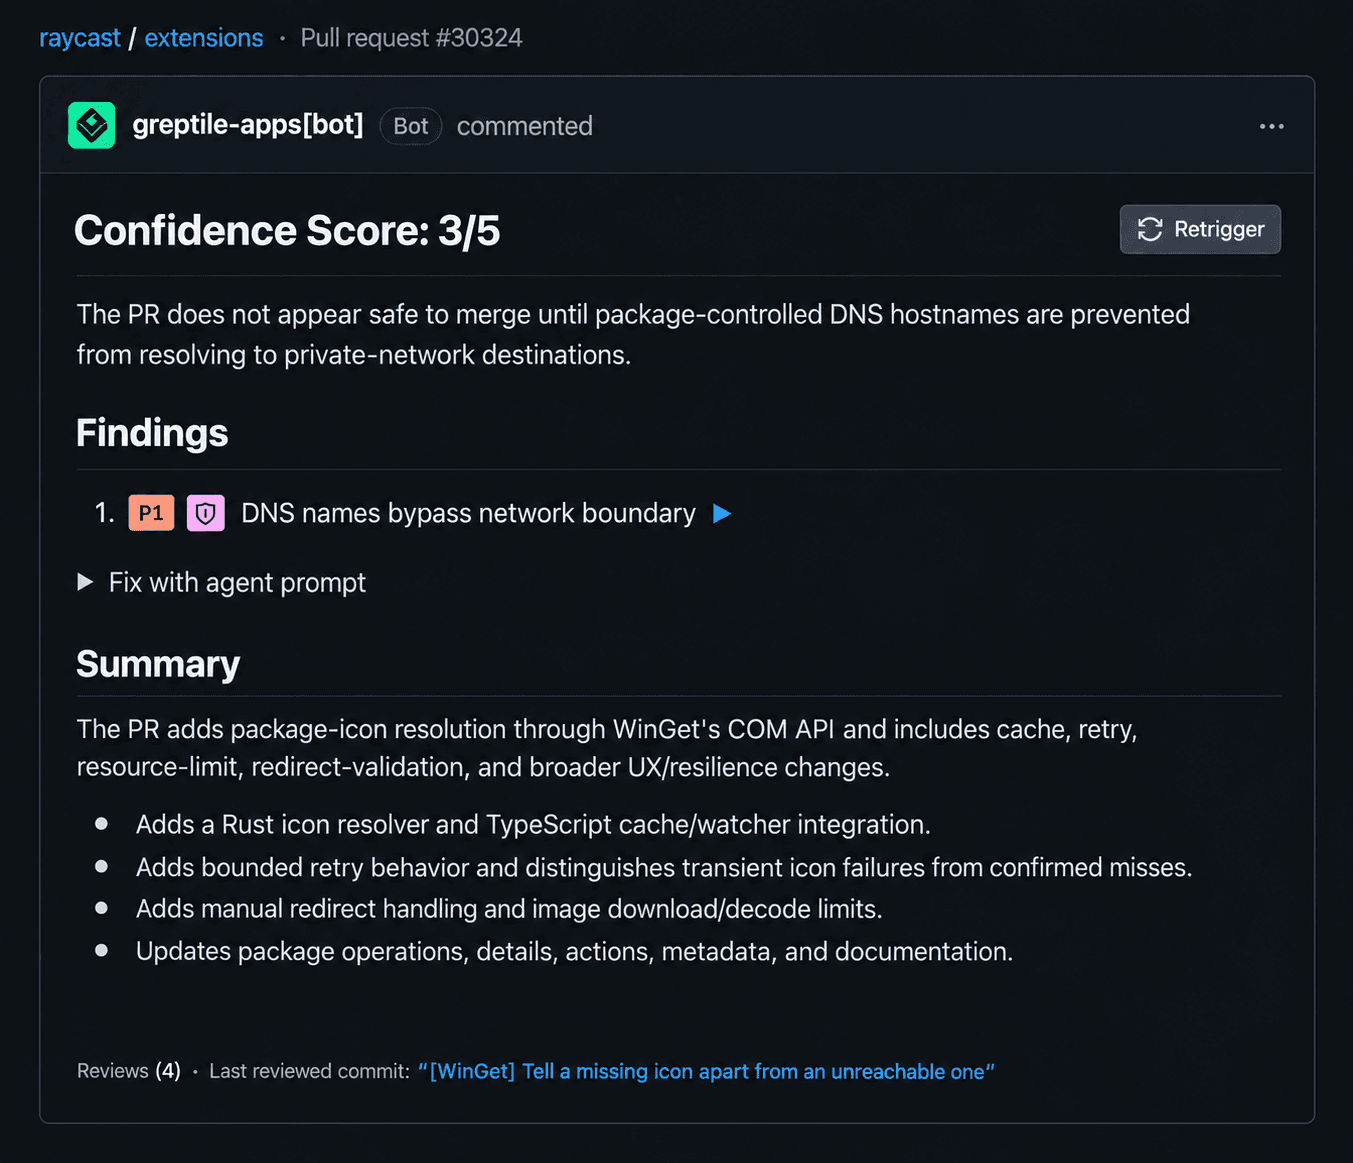1353x1163 pixels.
Task: Click the WinGet COM API summary paragraph
Action: pyautogui.click(x=607, y=748)
